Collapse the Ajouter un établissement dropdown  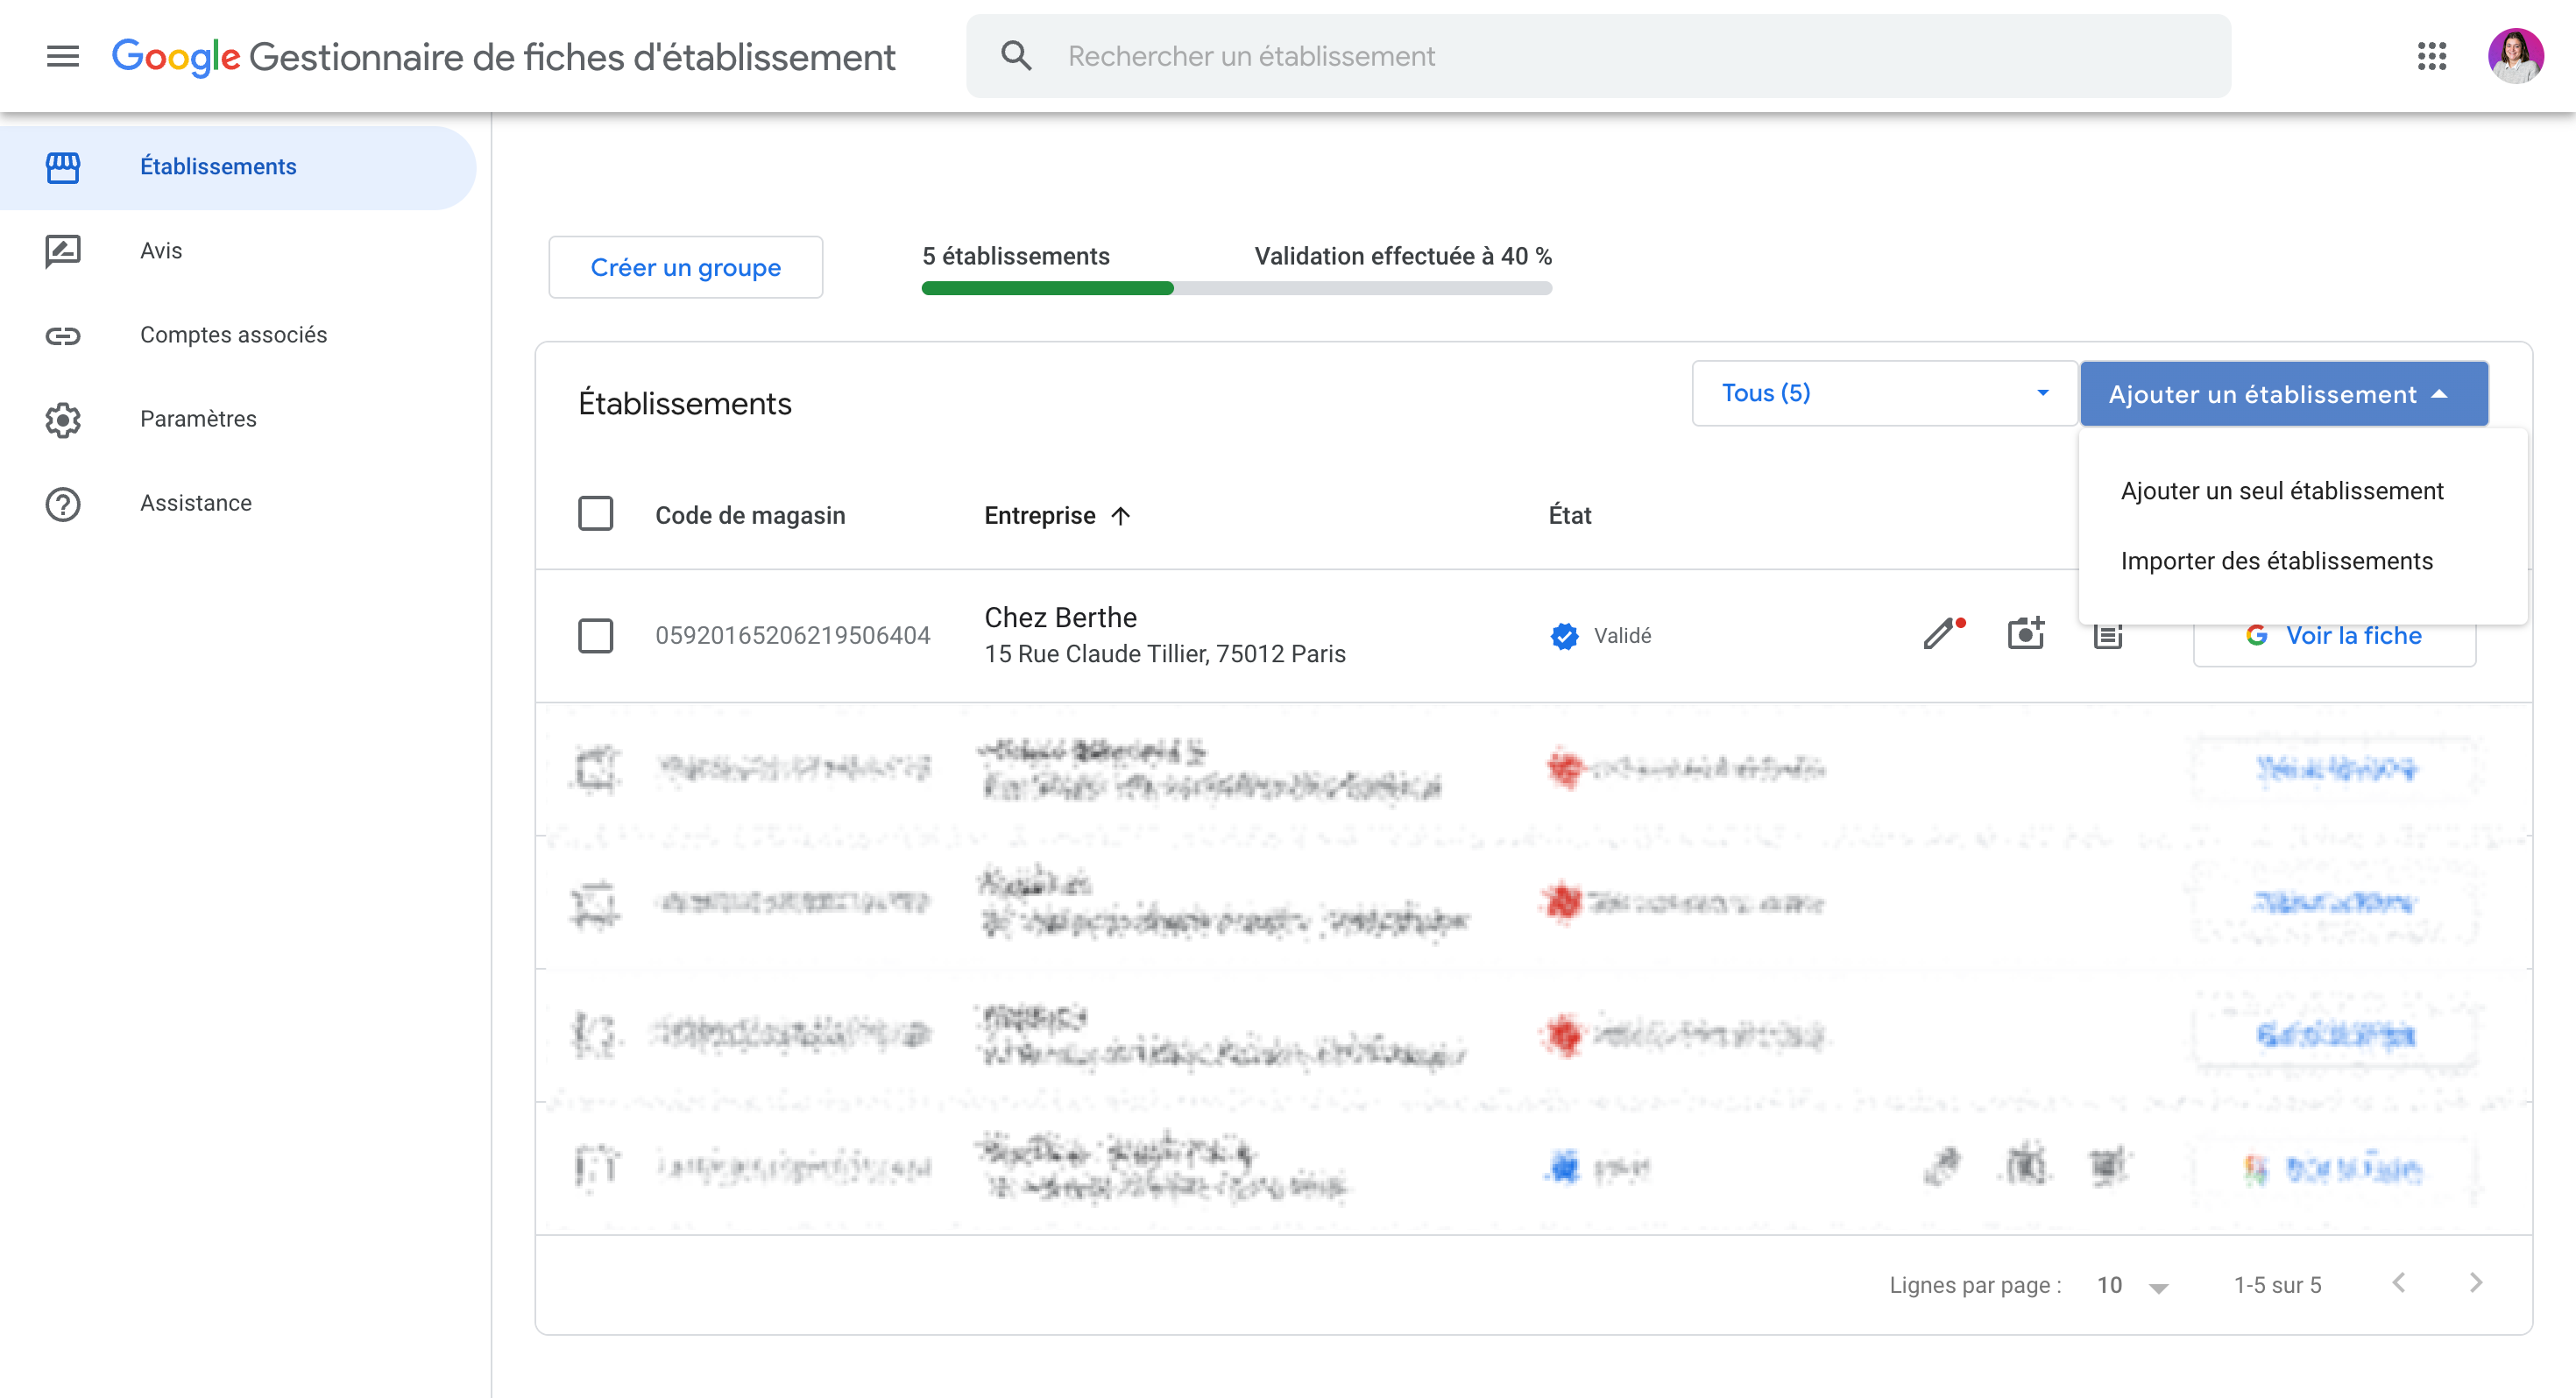2284,394
